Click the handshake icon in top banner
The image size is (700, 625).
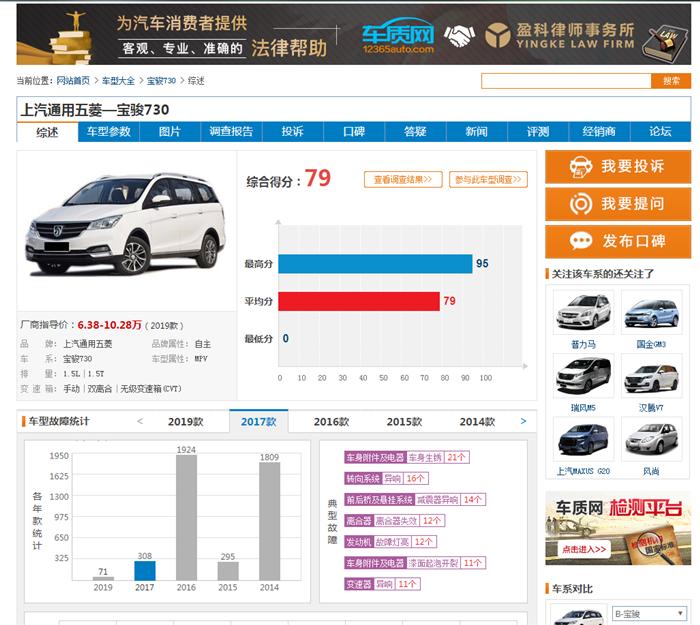click(x=459, y=36)
